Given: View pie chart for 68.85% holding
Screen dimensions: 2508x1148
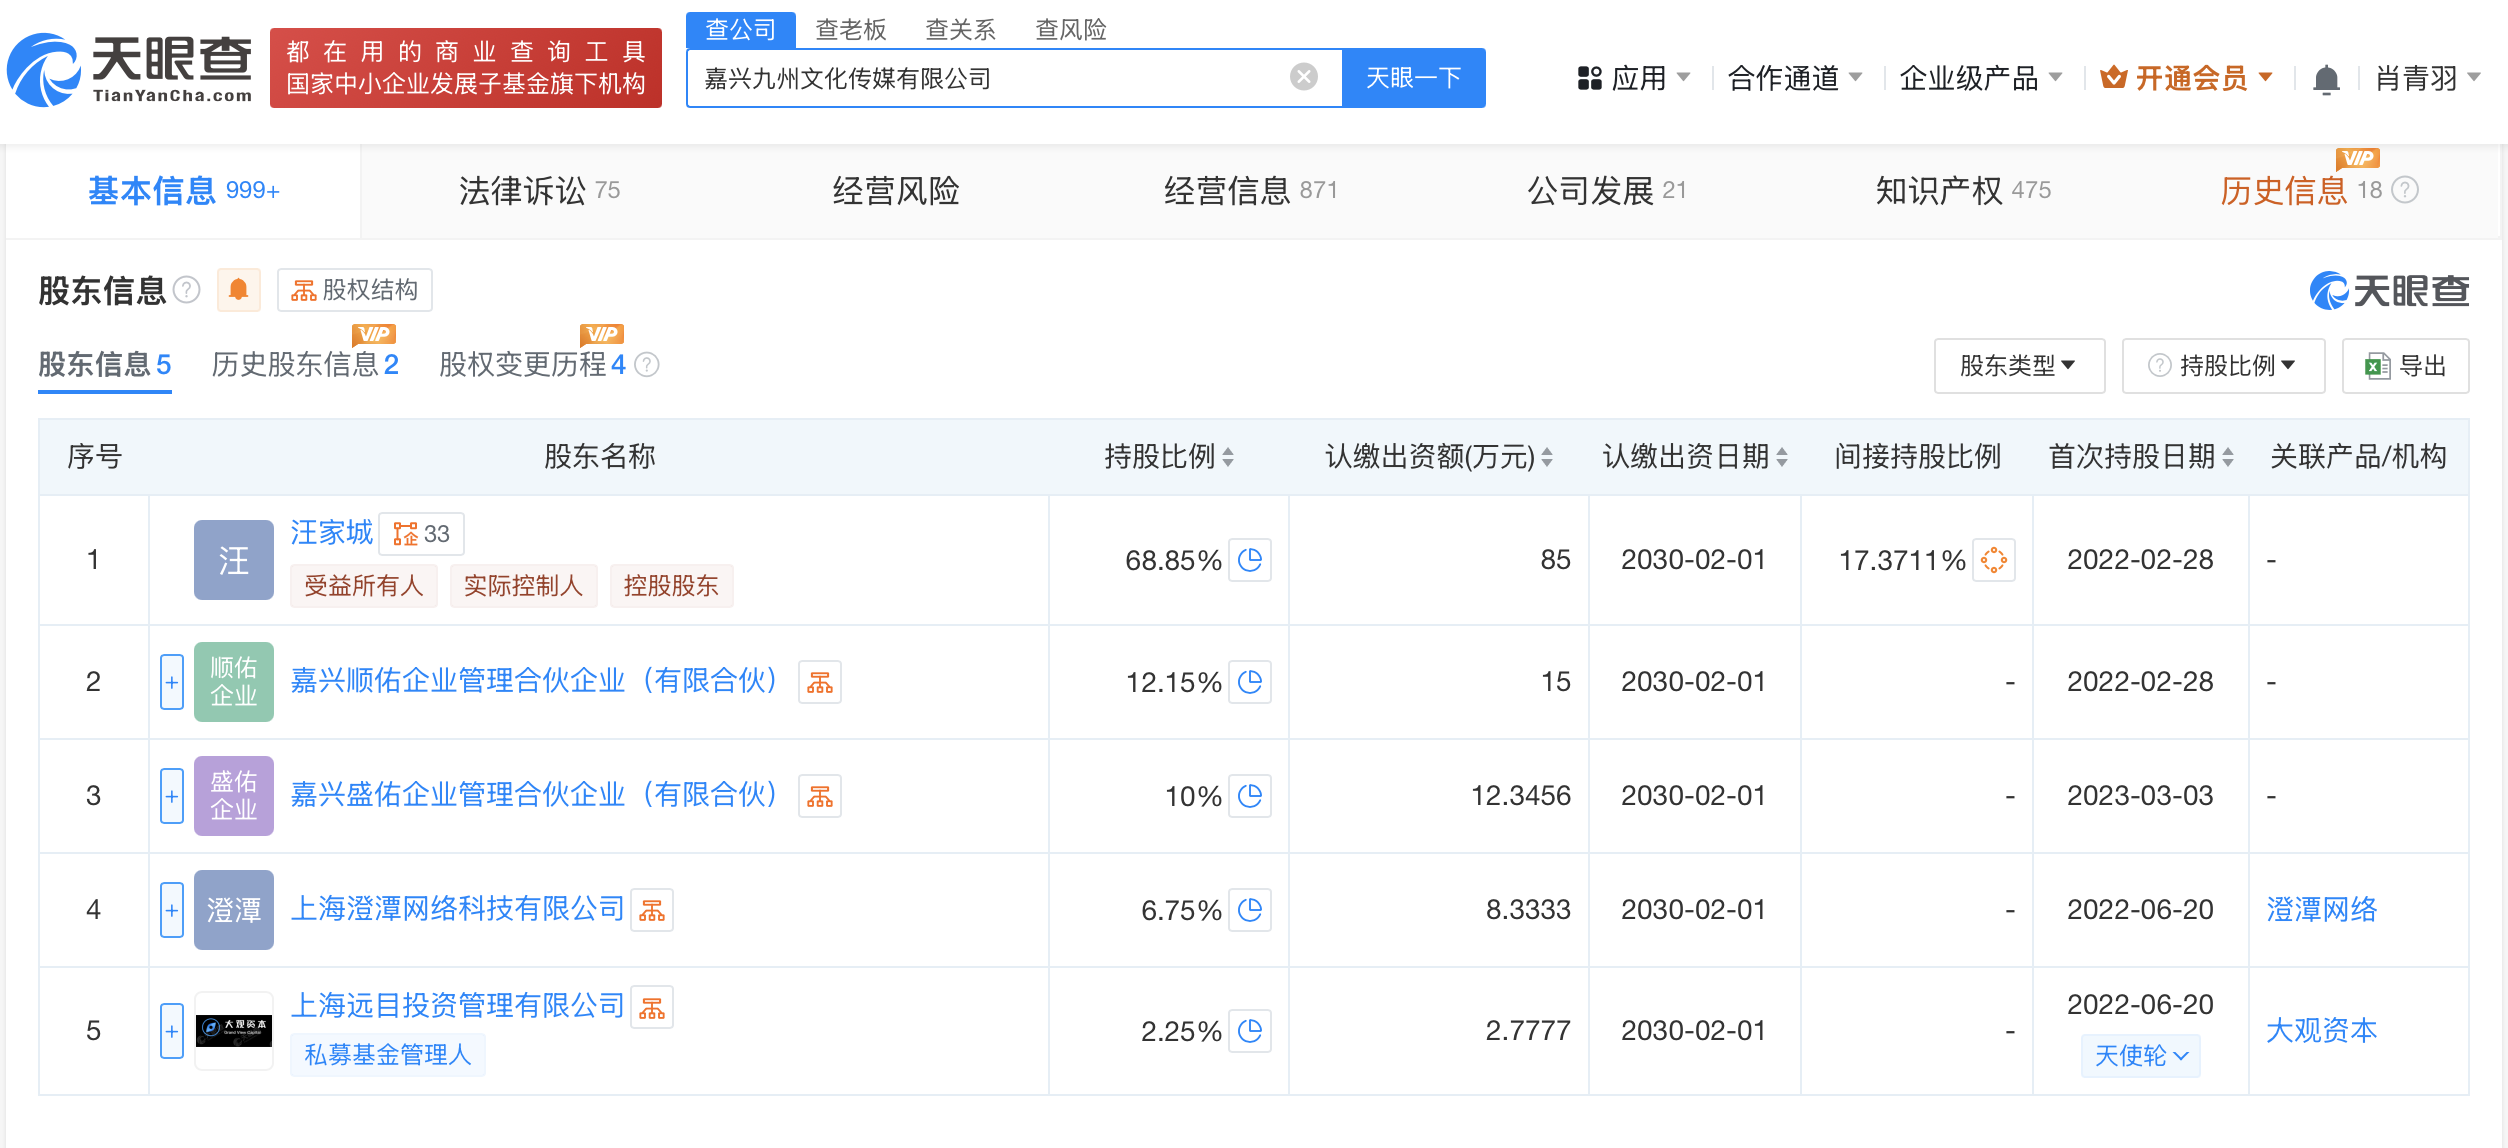Looking at the screenshot, I should pos(1250,560).
